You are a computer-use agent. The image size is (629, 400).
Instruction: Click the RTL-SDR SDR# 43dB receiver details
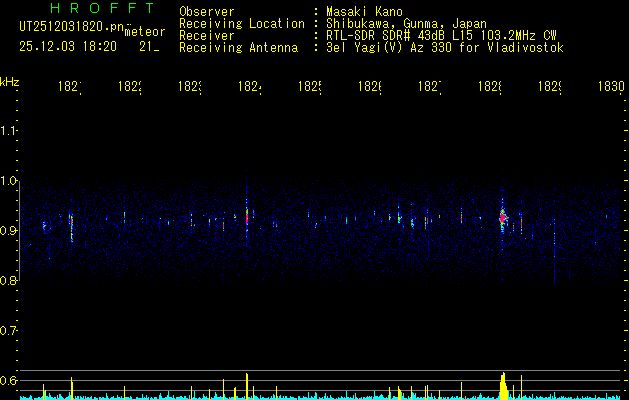point(441,36)
